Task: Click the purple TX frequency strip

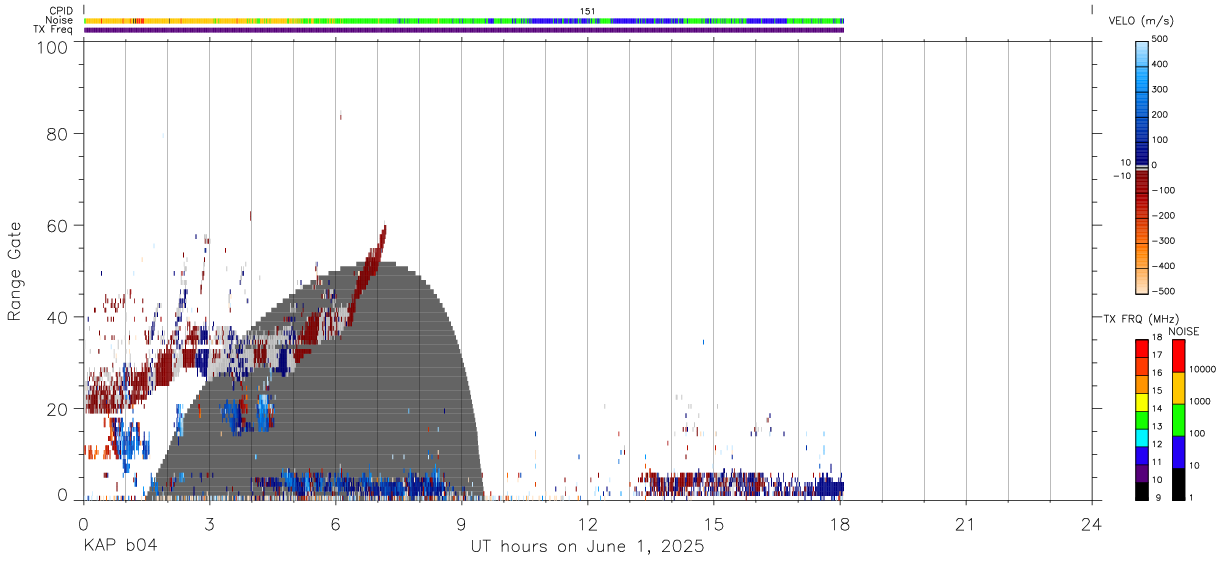Action: [464, 29]
